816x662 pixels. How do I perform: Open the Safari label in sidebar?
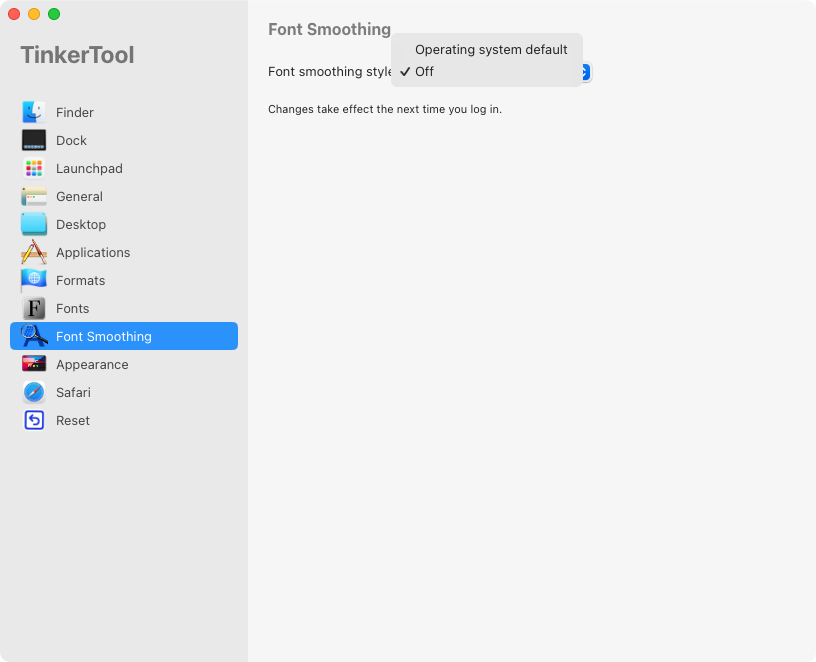73,393
